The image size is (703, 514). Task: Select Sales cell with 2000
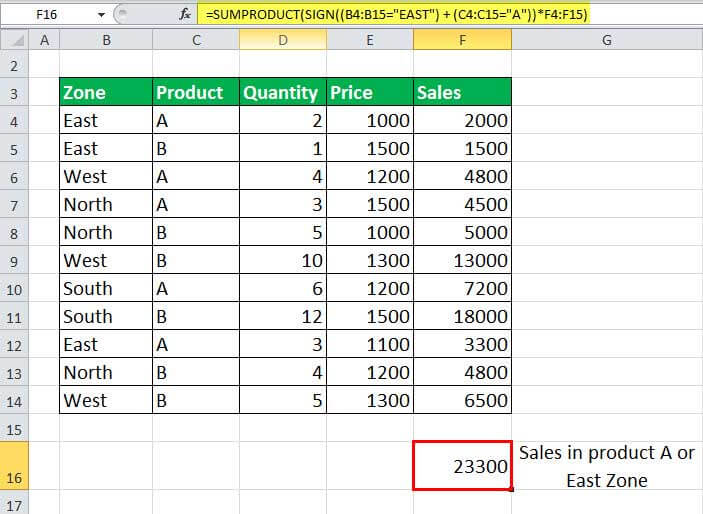point(462,120)
